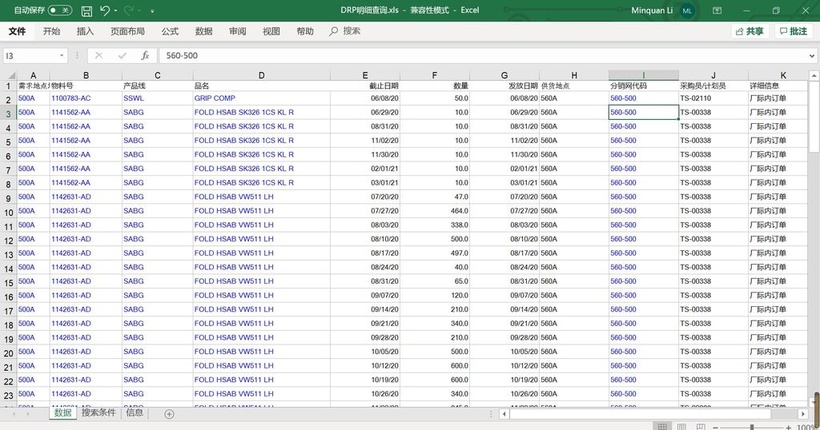Click the Redo arrow icon
Screen dimensions: 820x430
coord(131,10)
